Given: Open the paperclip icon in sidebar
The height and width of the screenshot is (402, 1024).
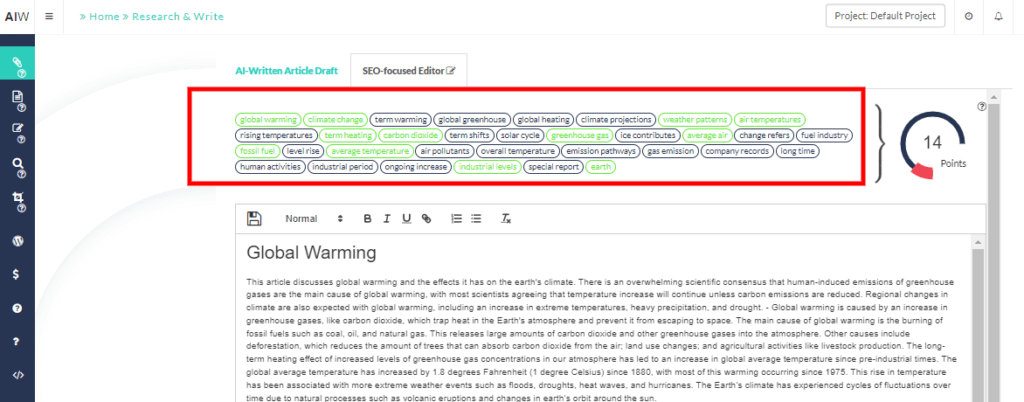Looking at the screenshot, I should tap(18, 63).
